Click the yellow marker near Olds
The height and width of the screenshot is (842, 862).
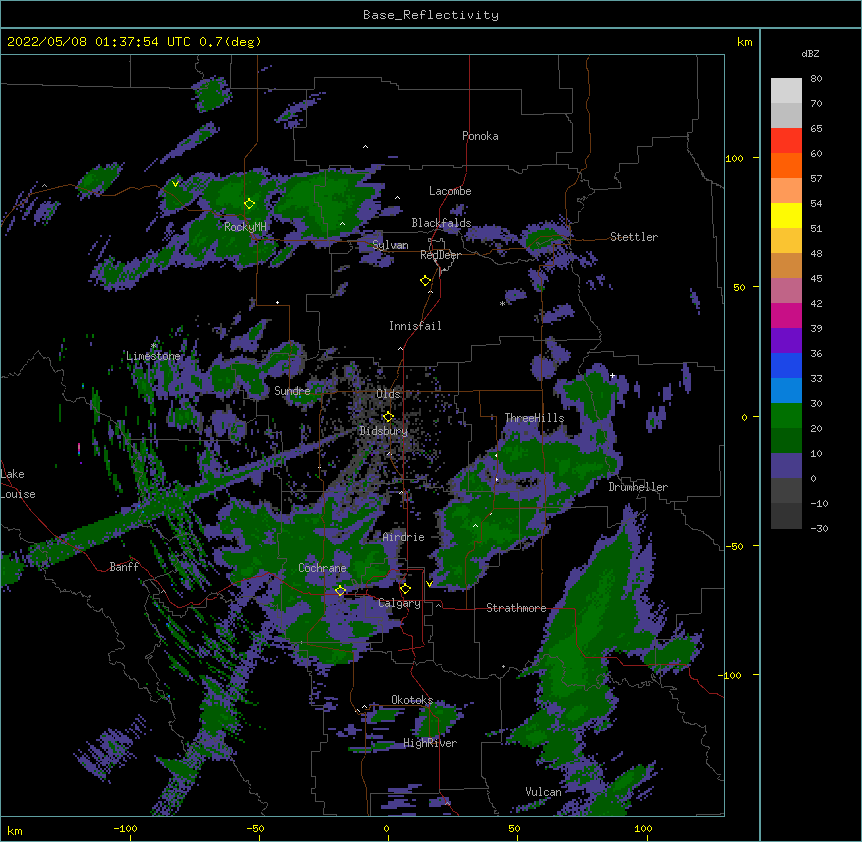coord(389,417)
